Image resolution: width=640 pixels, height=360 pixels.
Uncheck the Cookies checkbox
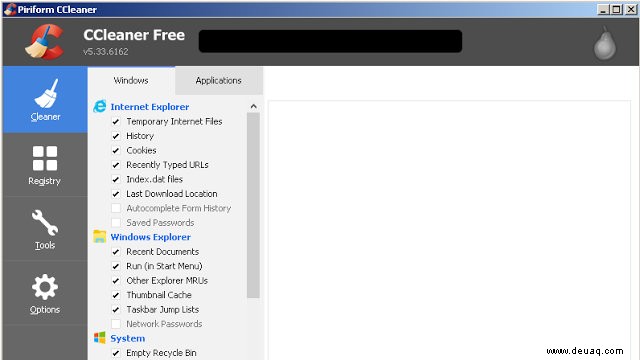tap(116, 151)
